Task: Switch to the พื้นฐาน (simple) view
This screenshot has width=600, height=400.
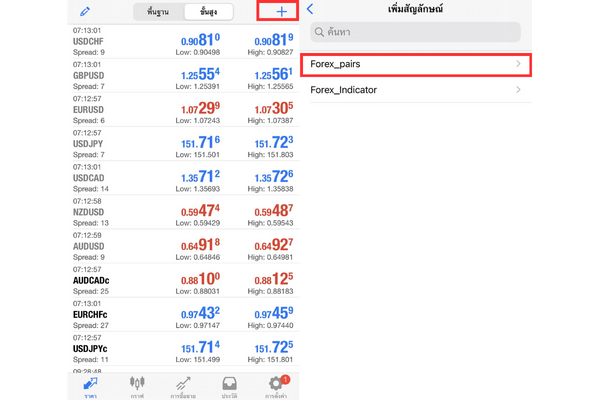Action: pos(159,12)
